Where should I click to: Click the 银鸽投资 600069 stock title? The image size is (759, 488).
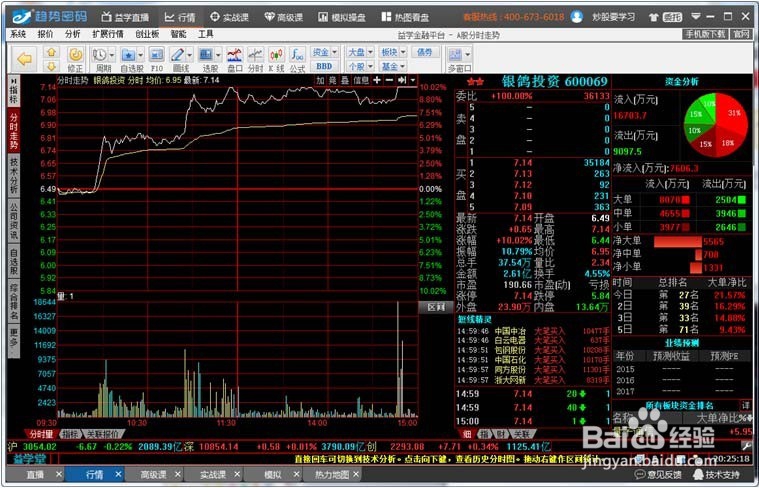pyautogui.click(x=554, y=81)
